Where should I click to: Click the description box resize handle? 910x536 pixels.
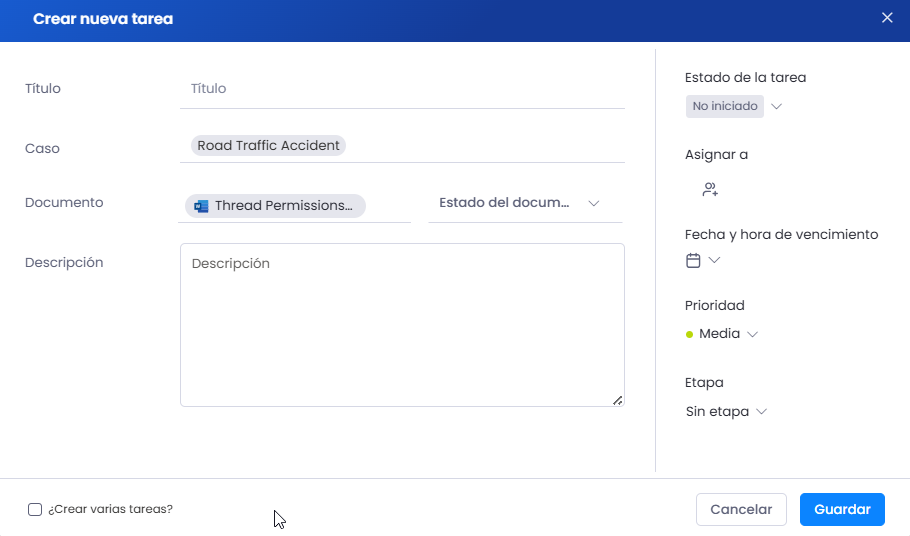coord(618,400)
